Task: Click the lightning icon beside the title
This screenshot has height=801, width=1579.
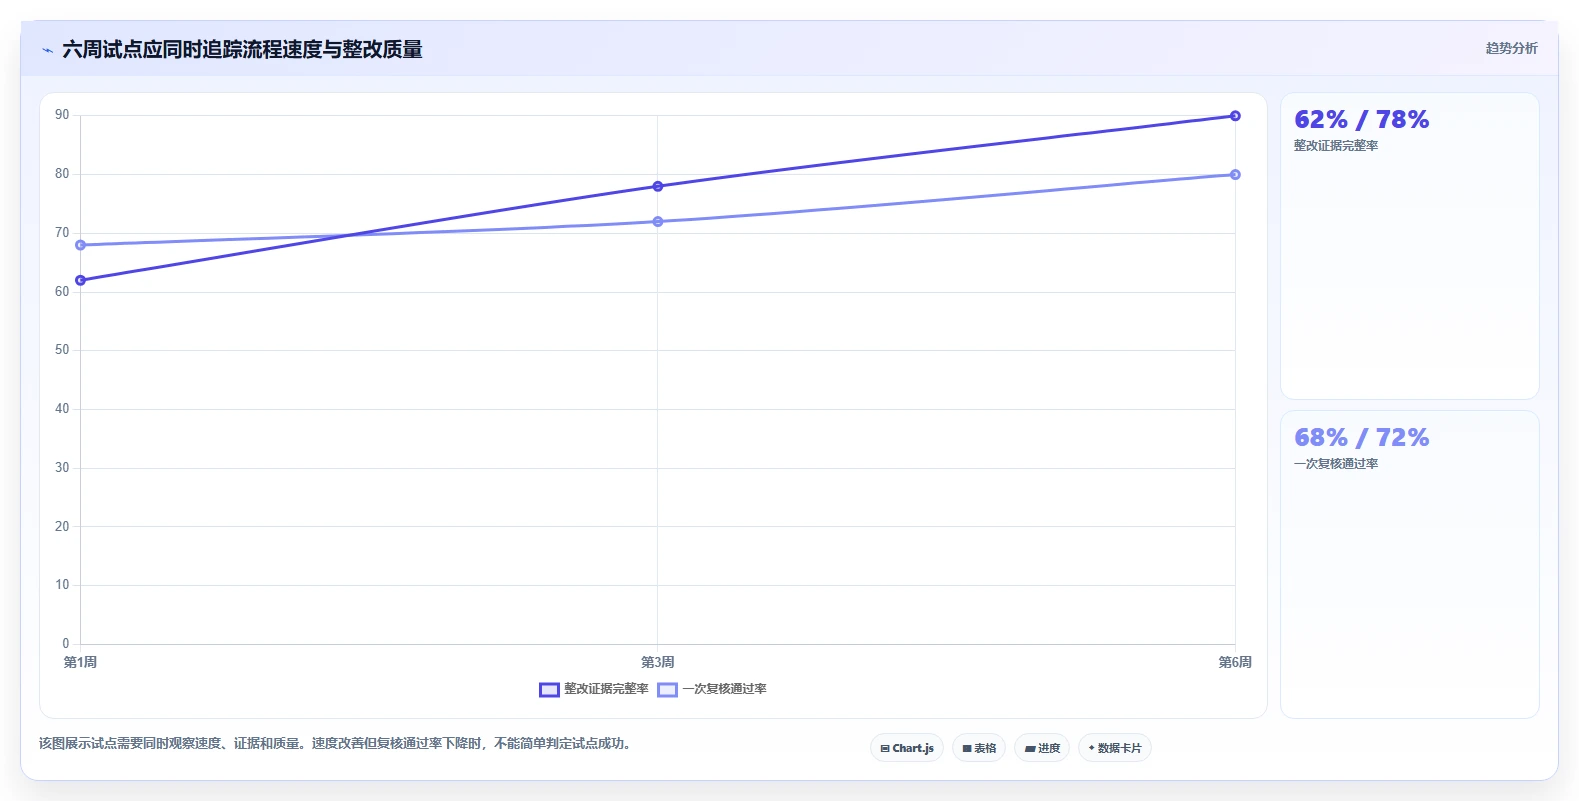Action: click(x=47, y=50)
